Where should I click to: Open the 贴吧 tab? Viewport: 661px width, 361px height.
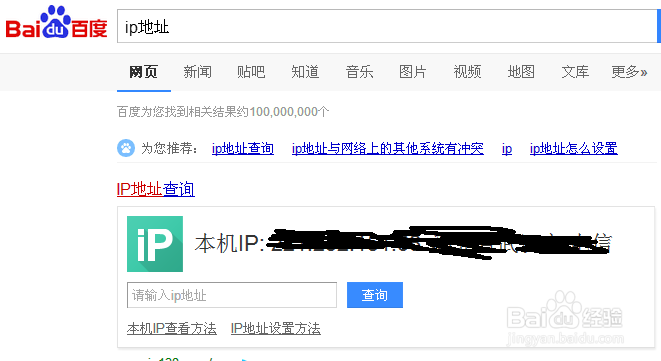tap(251, 72)
